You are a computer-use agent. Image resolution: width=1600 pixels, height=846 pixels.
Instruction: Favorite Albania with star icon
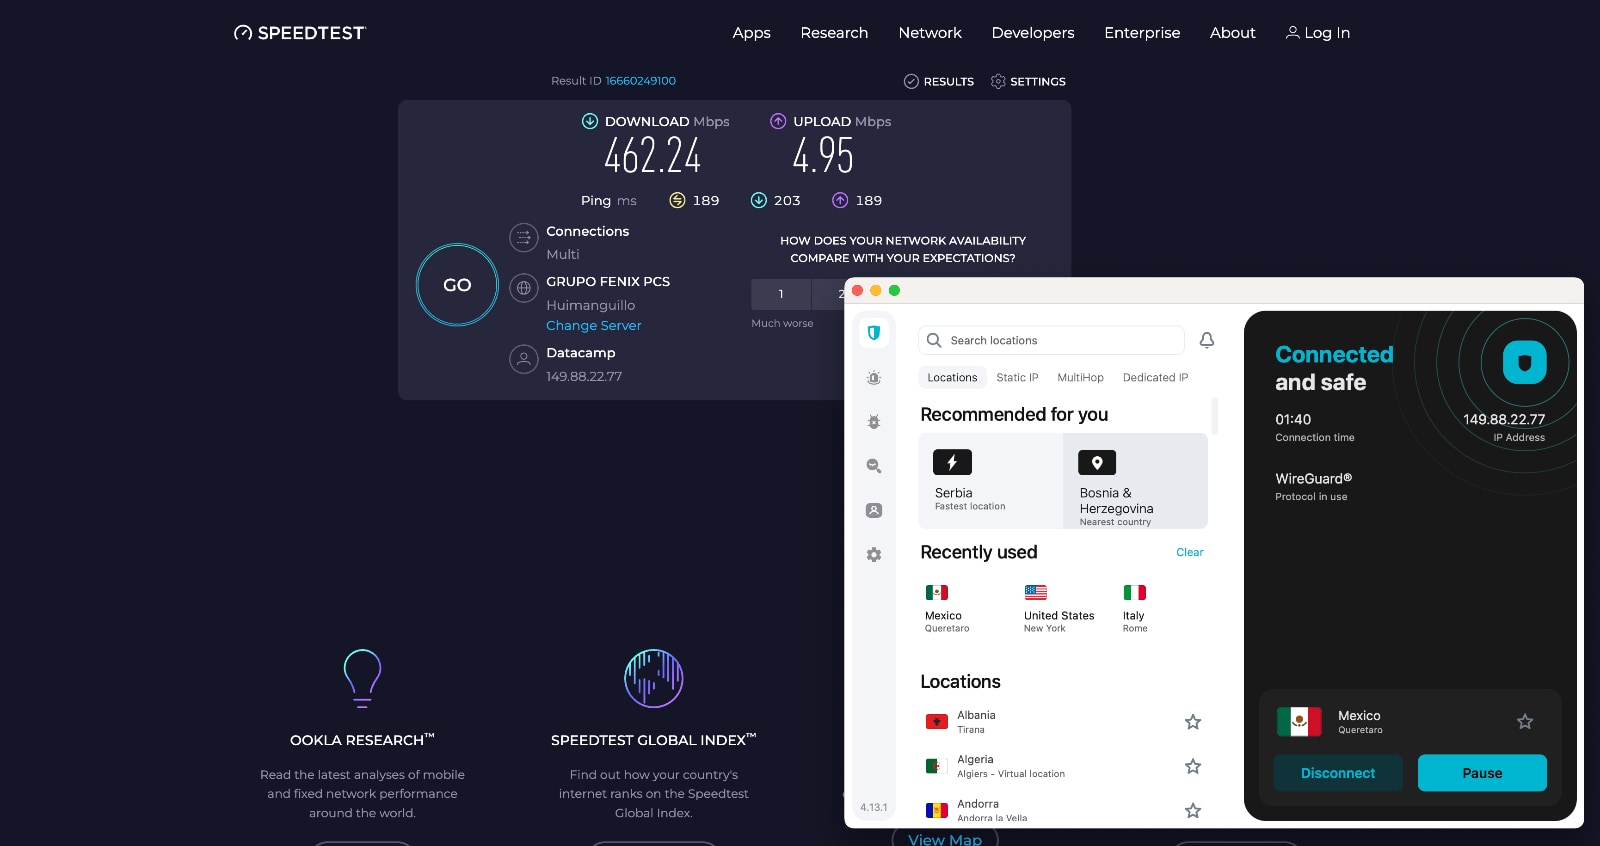1193,722
